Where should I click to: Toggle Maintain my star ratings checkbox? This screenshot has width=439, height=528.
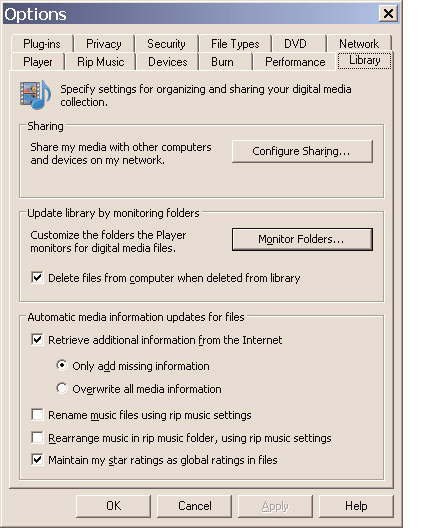(x=37, y=460)
